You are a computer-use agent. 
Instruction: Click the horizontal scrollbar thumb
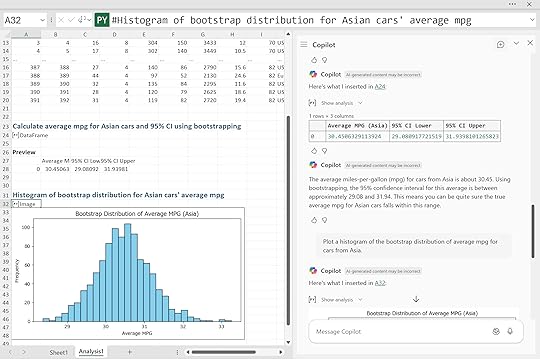[x=224, y=352]
